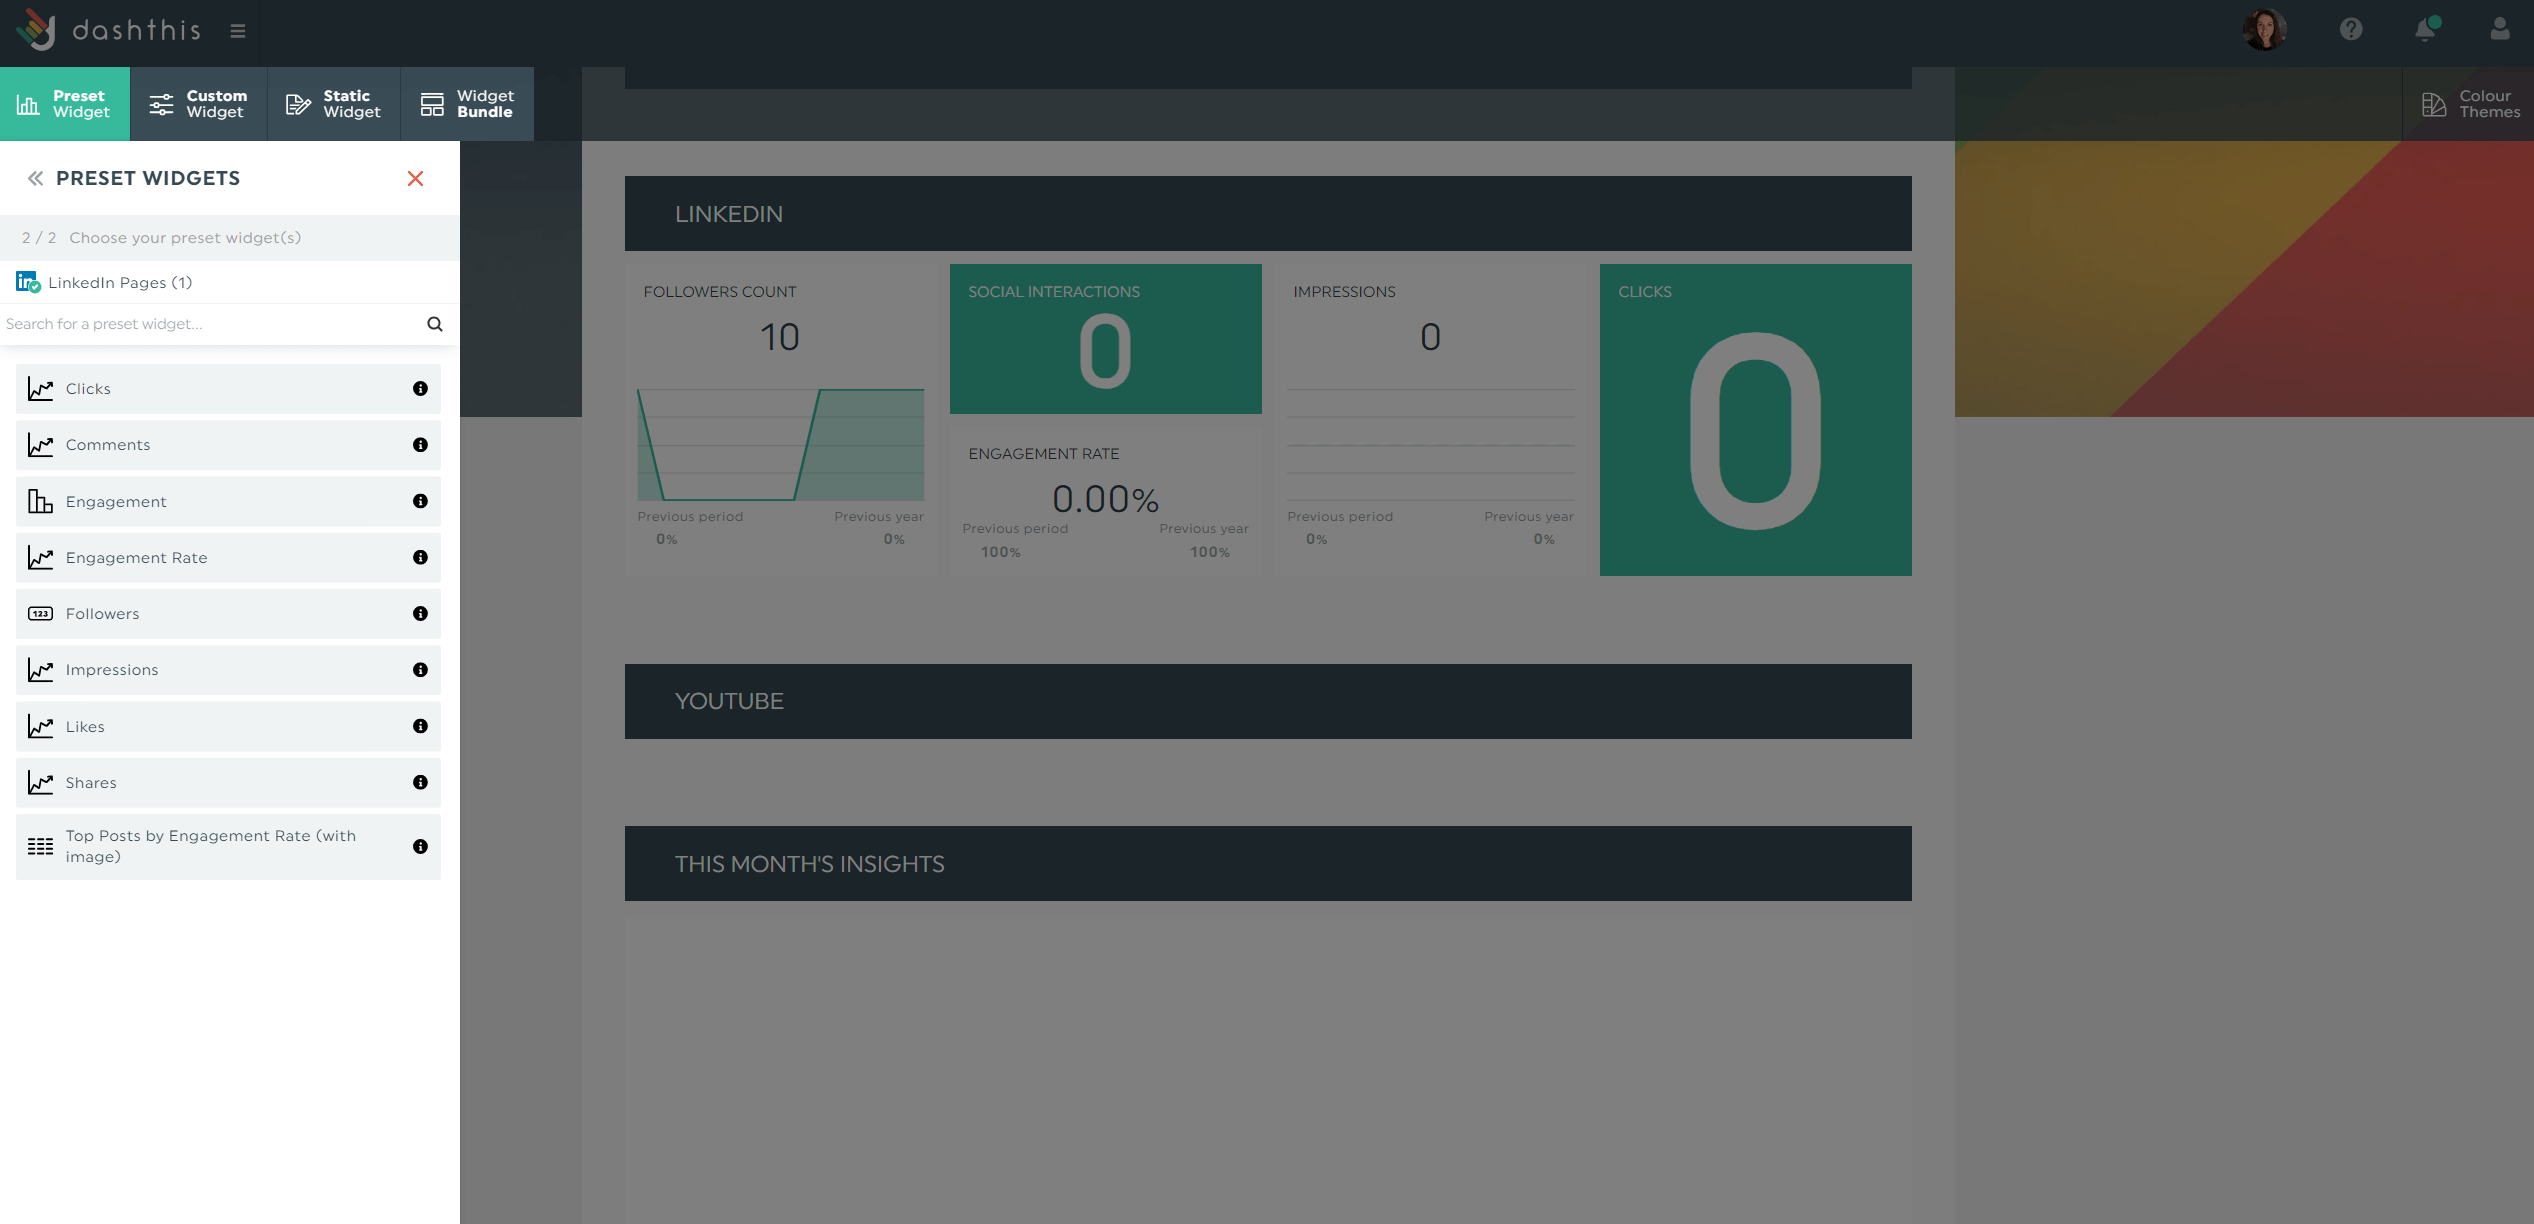Click the 'Choose your preset widget(s)' step text

[185, 238]
